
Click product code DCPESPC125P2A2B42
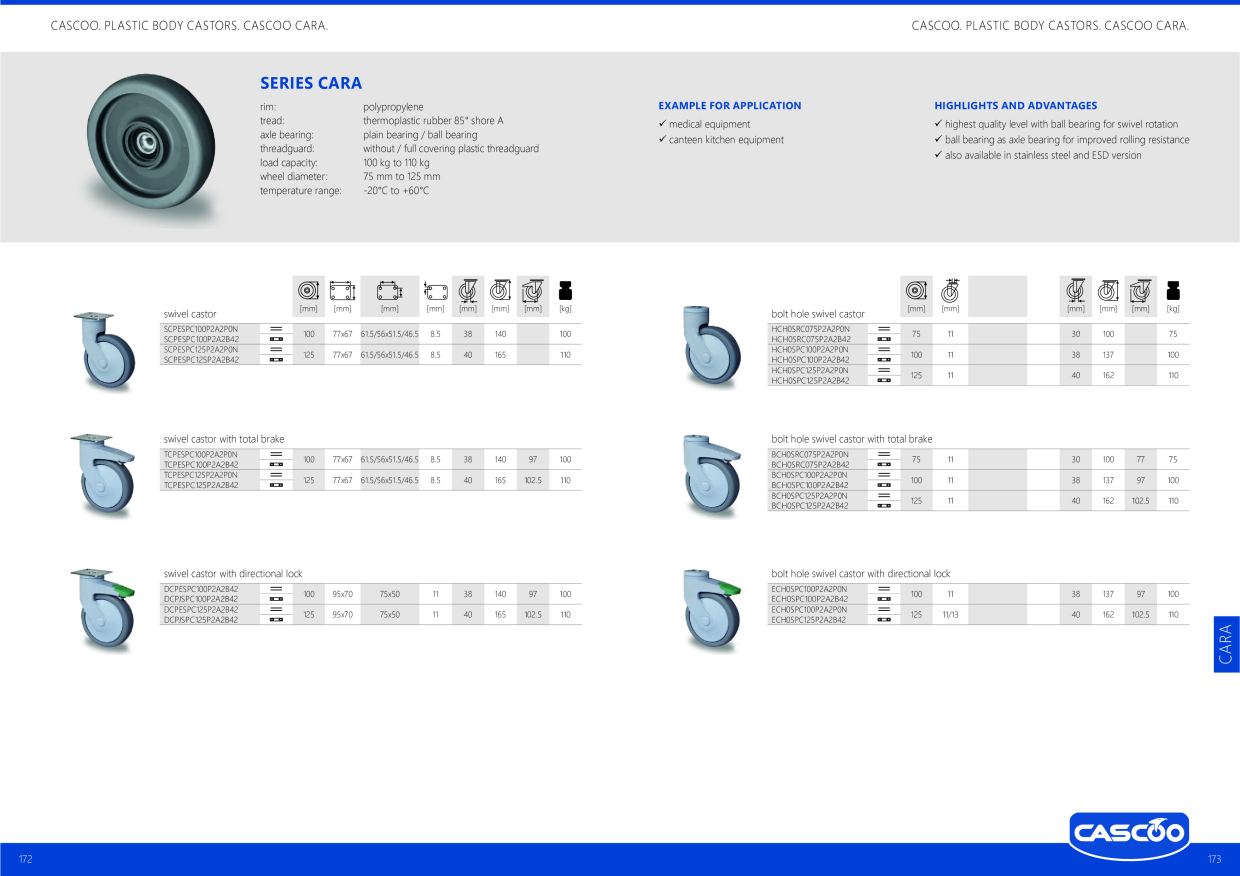click(201, 609)
